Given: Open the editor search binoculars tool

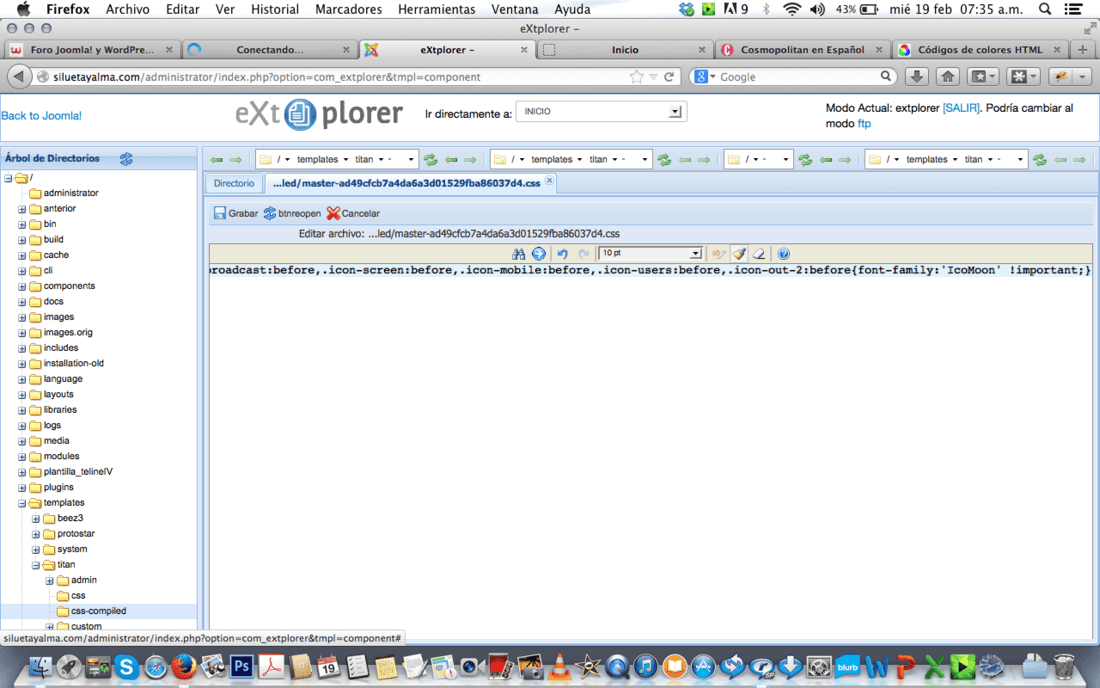Looking at the screenshot, I should (518, 254).
